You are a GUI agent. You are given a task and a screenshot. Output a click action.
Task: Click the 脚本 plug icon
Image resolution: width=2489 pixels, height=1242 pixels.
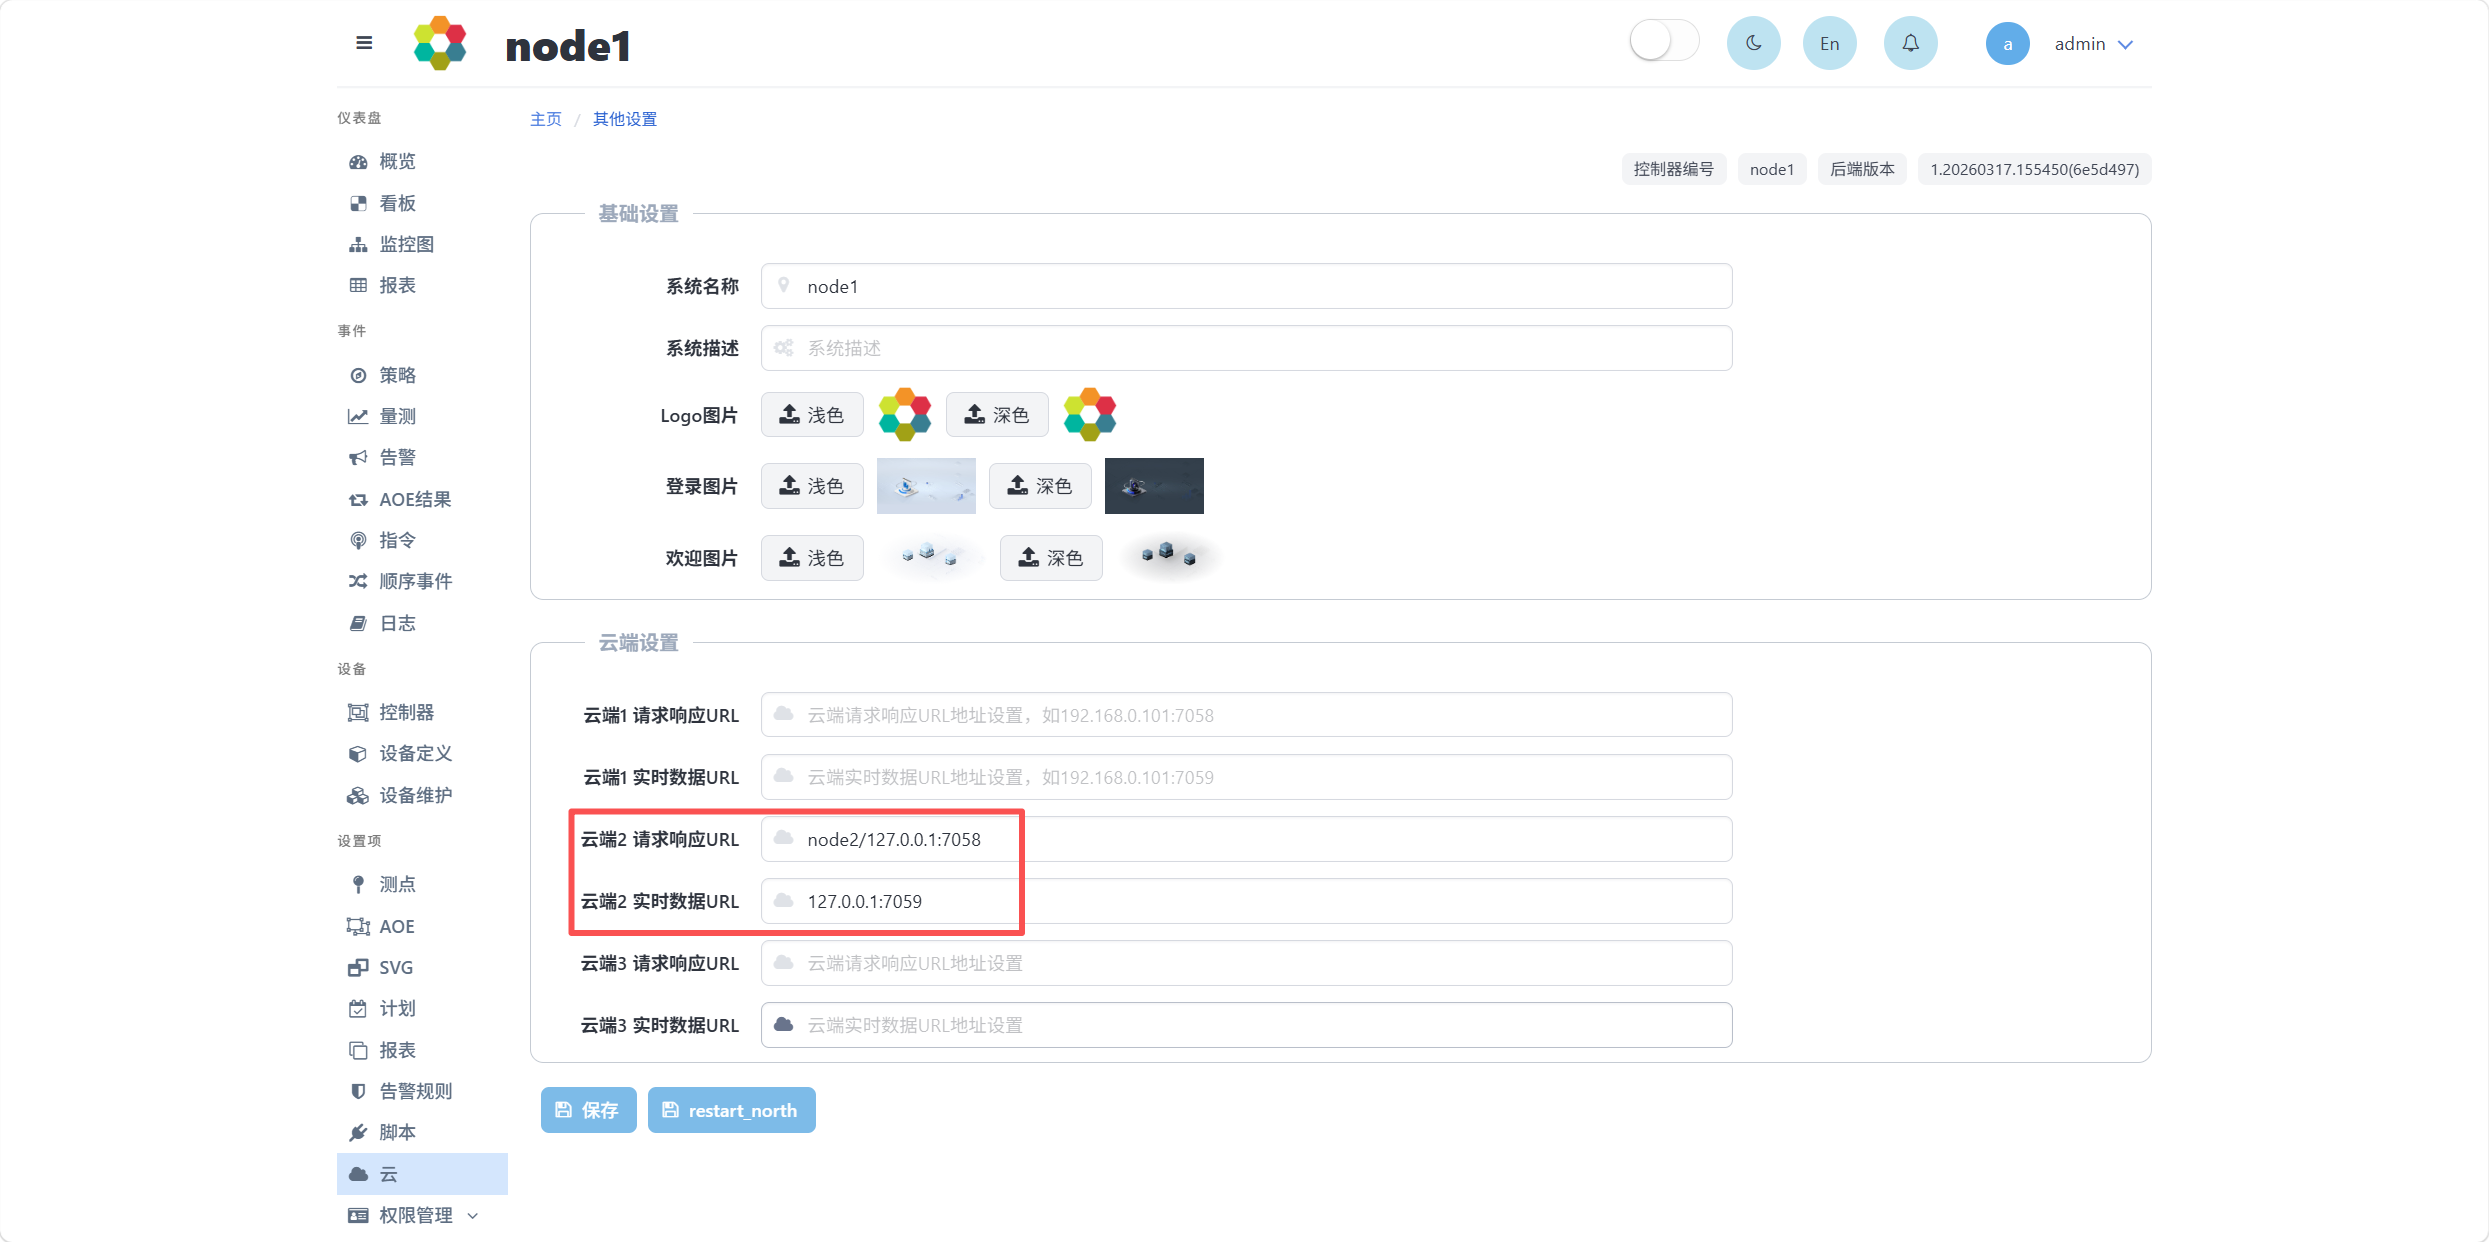tap(358, 1132)
